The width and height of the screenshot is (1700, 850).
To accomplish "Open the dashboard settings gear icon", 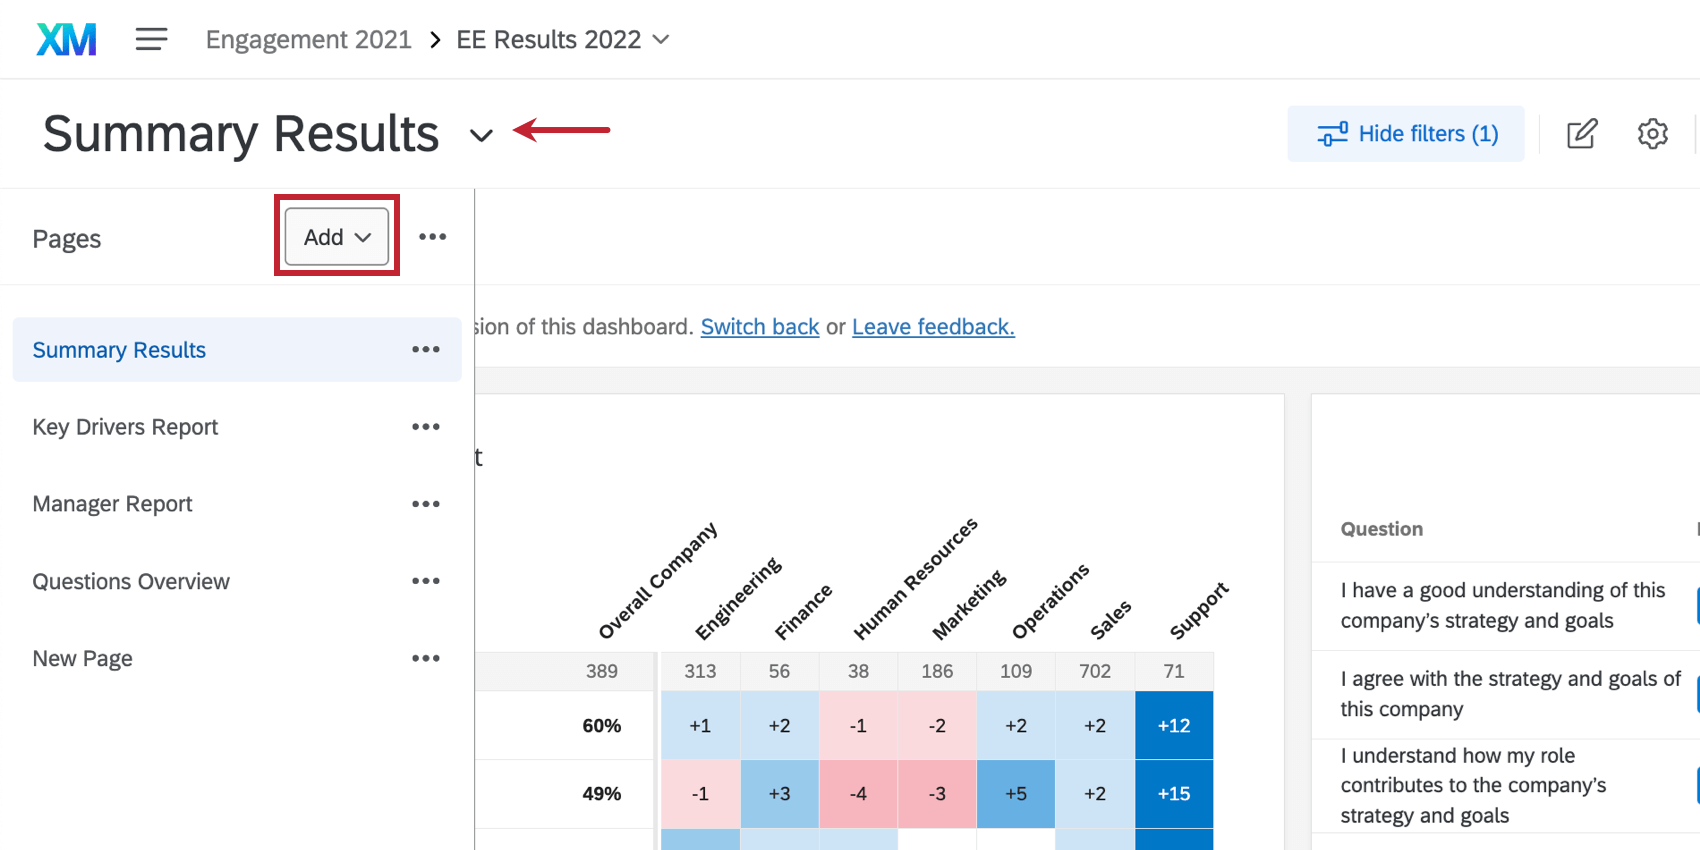I will click(x=1652, y=133).
